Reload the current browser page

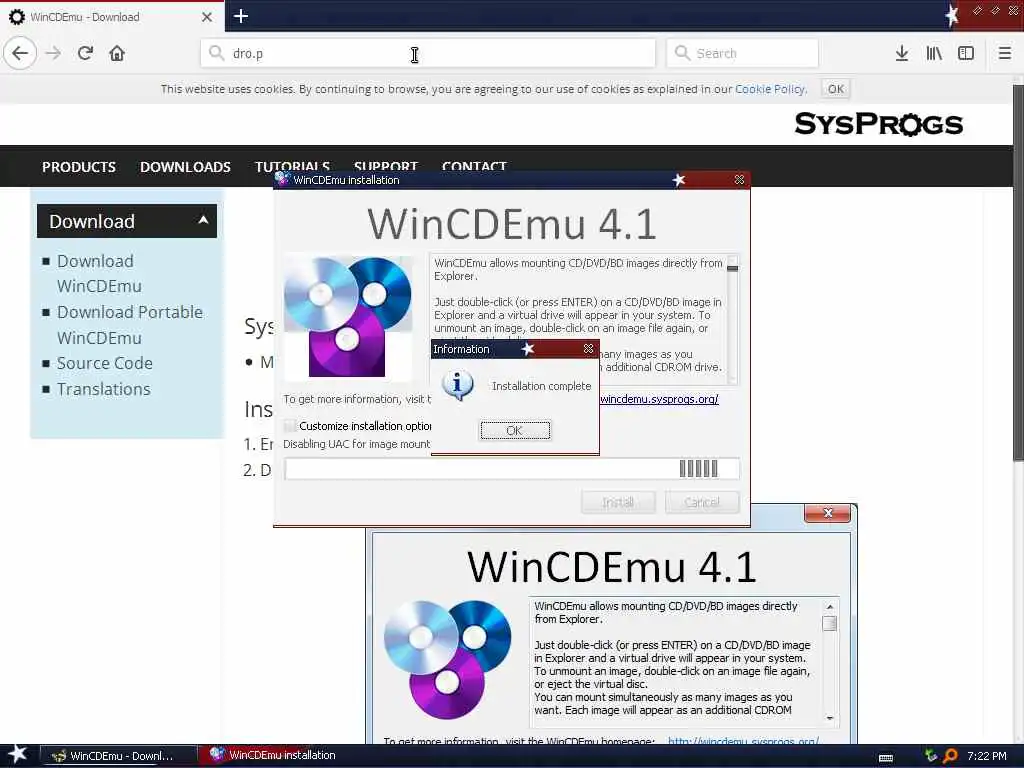tap(85, 53)
